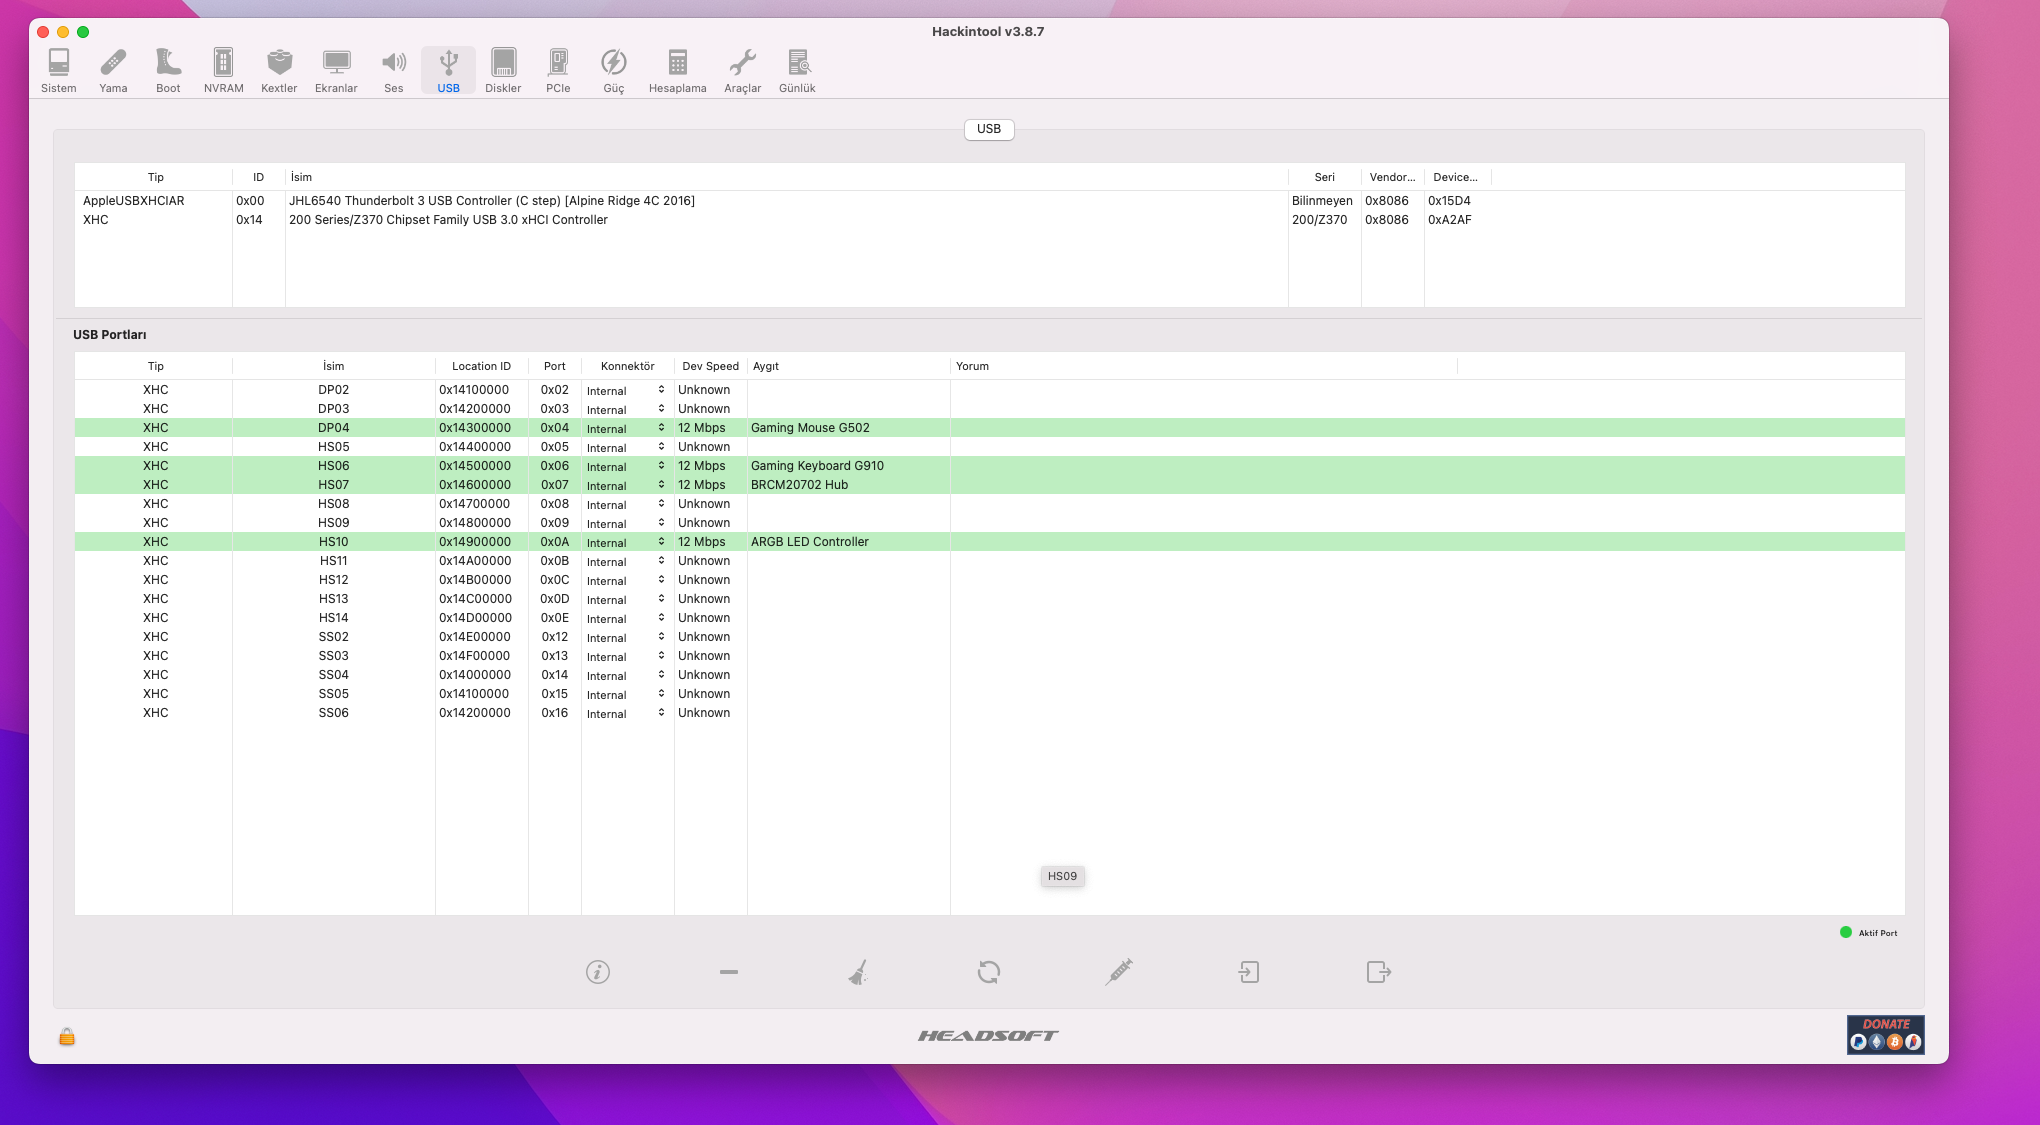Click the USB segment label button
This screenshot has width=2040, height=1125.
pyautogui.click(x=989, y=129)
